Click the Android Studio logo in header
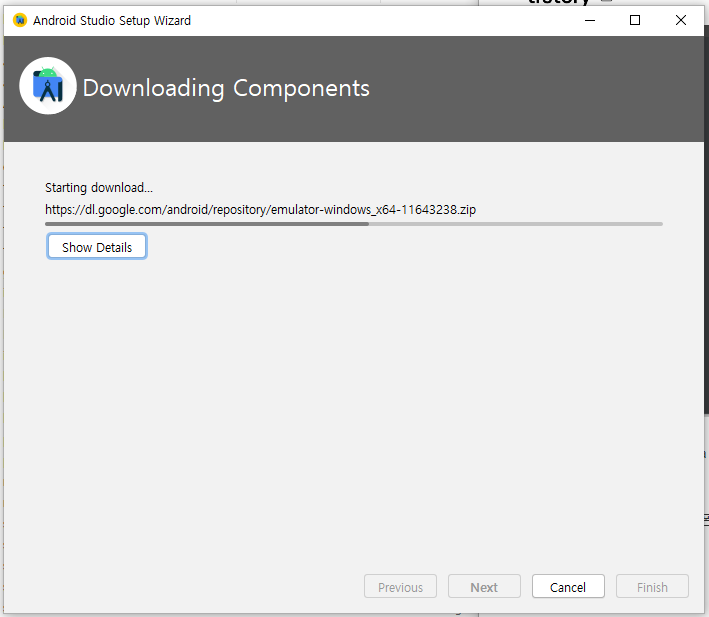709x617 pixels. click(x=48, y=86)
